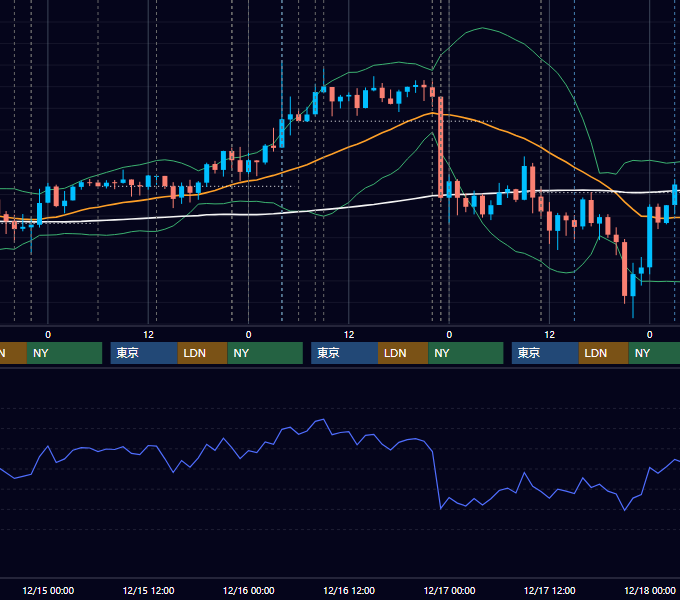Click the 12/15 00:00 date label
Image resolution: width=680 pixels, height=600 pixels.
(48, 590)
